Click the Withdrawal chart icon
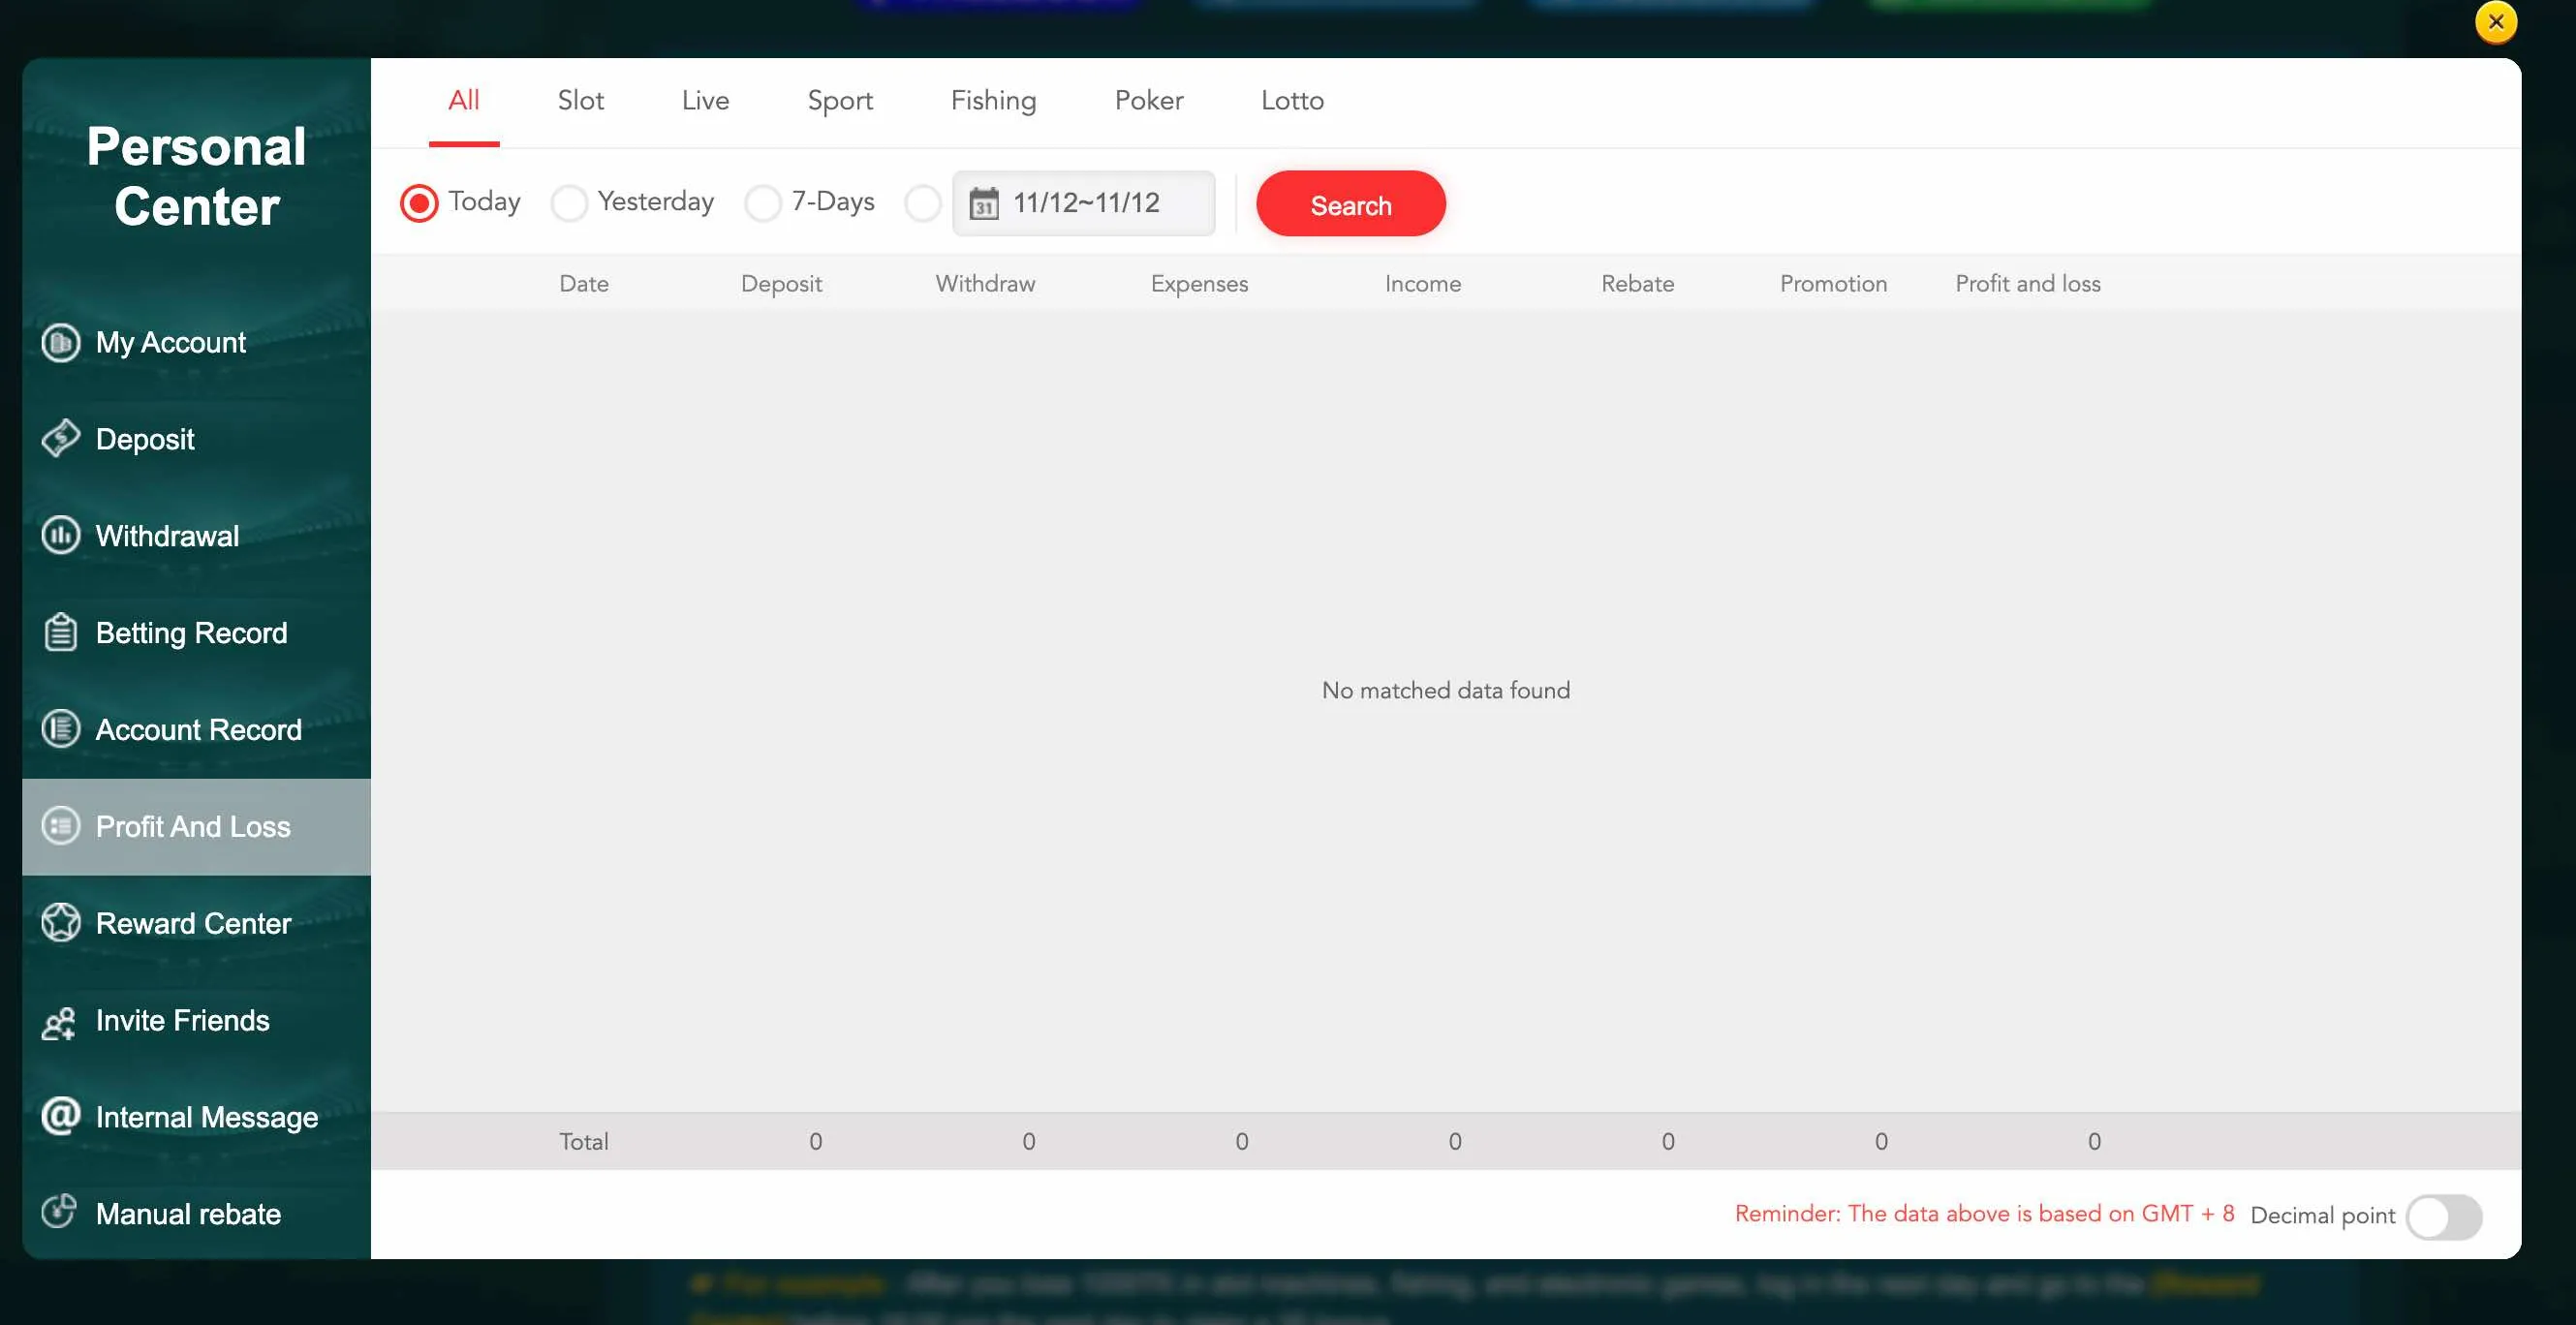 [60, 535]
